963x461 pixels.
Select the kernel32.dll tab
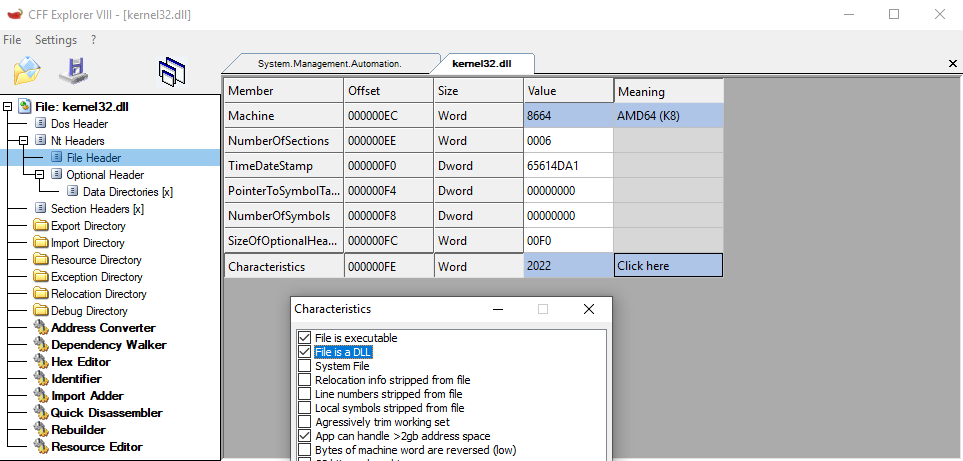click(482, 63)
